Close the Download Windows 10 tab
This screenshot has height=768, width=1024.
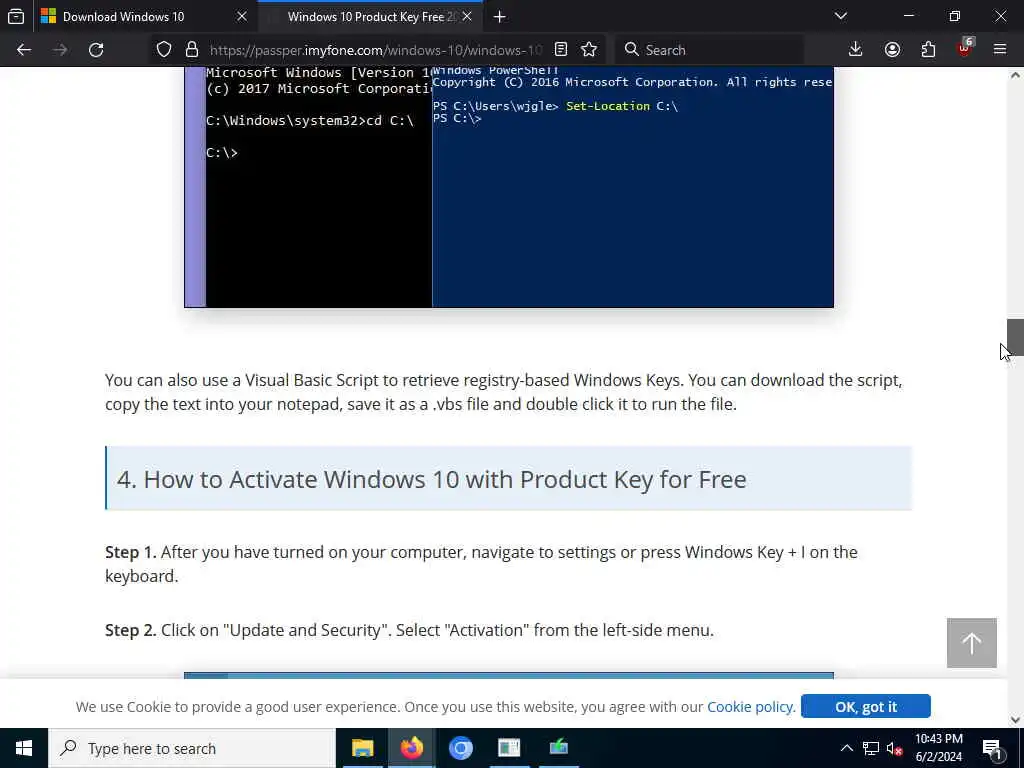click(x=242, y=16)
